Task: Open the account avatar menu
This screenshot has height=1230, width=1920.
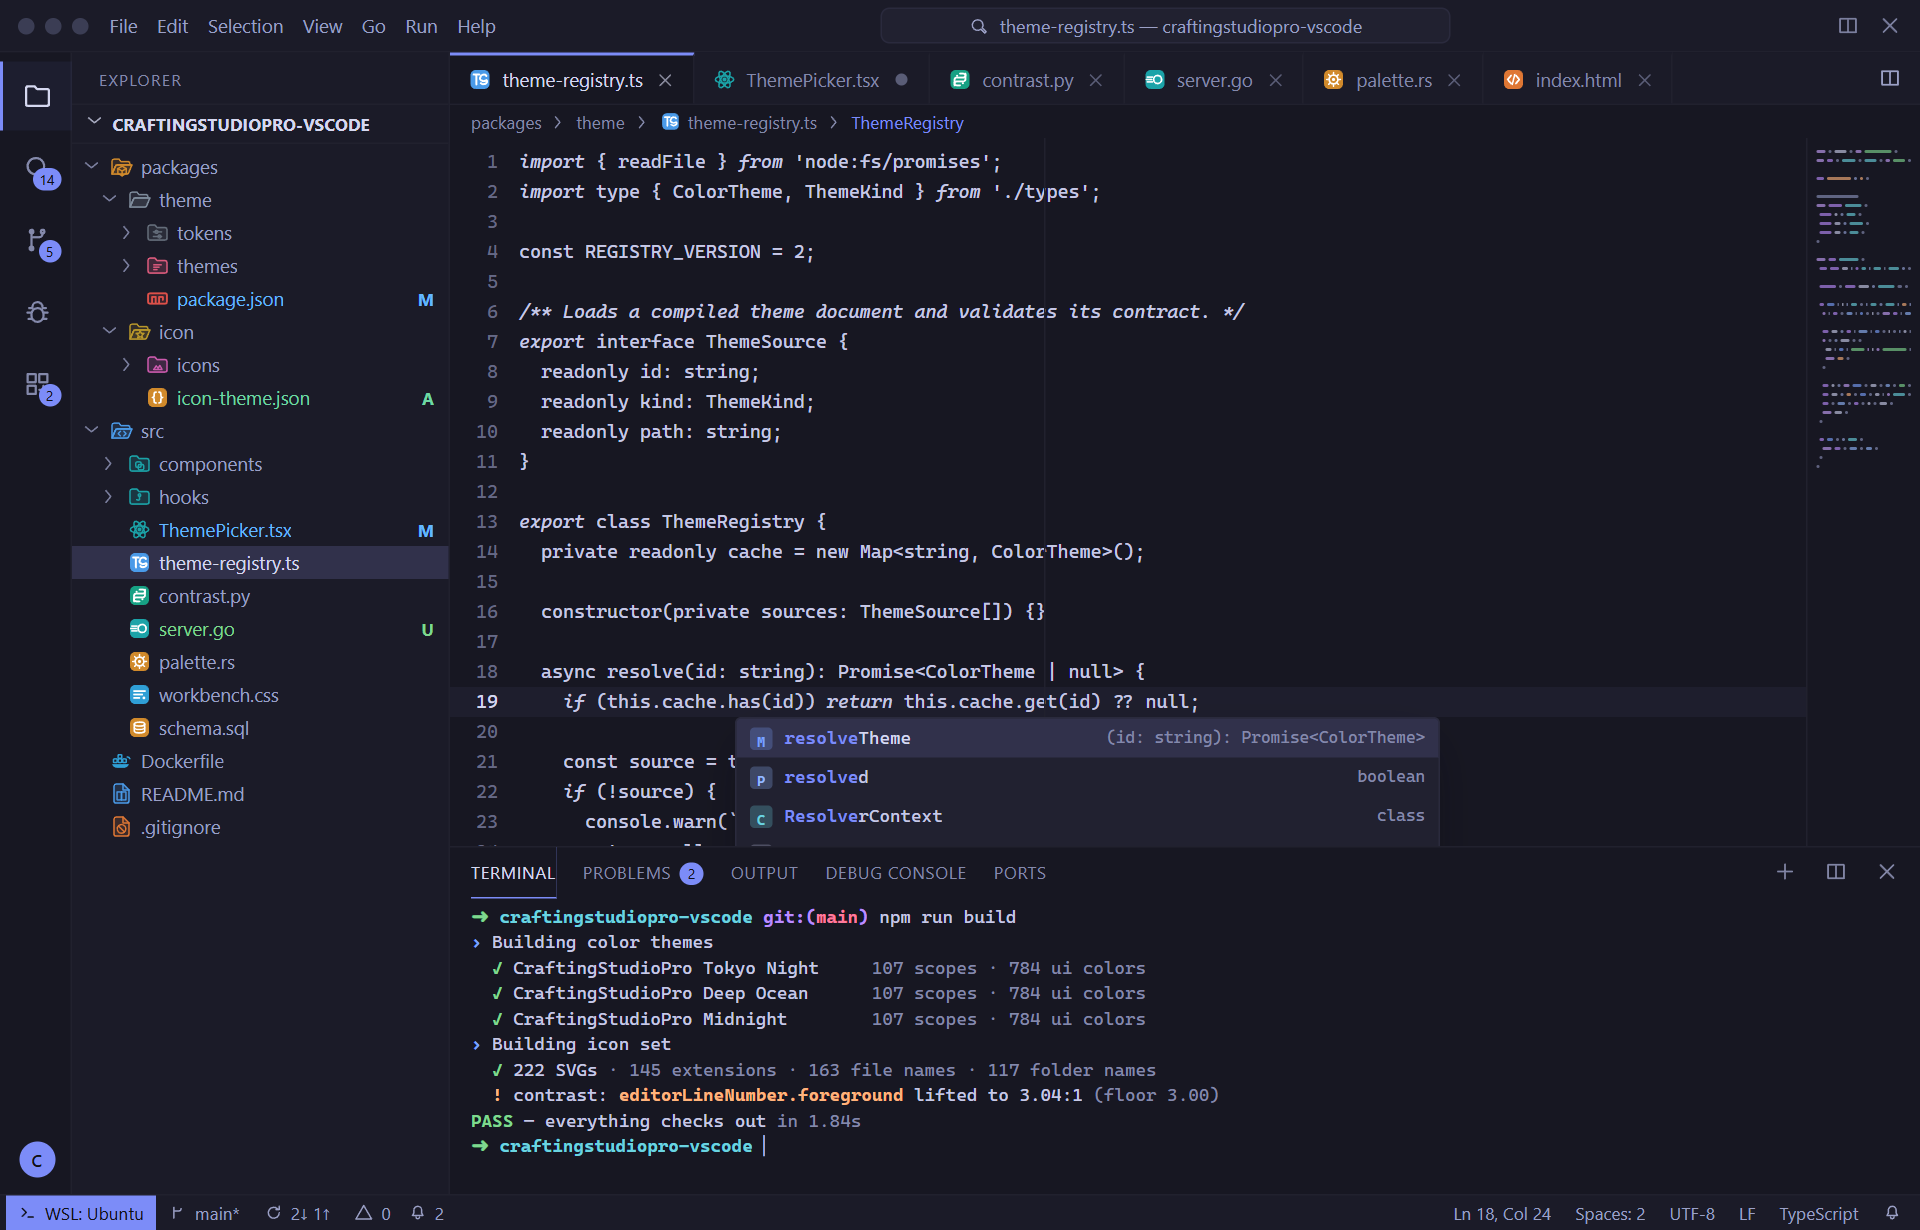Action: point(37,1160)
